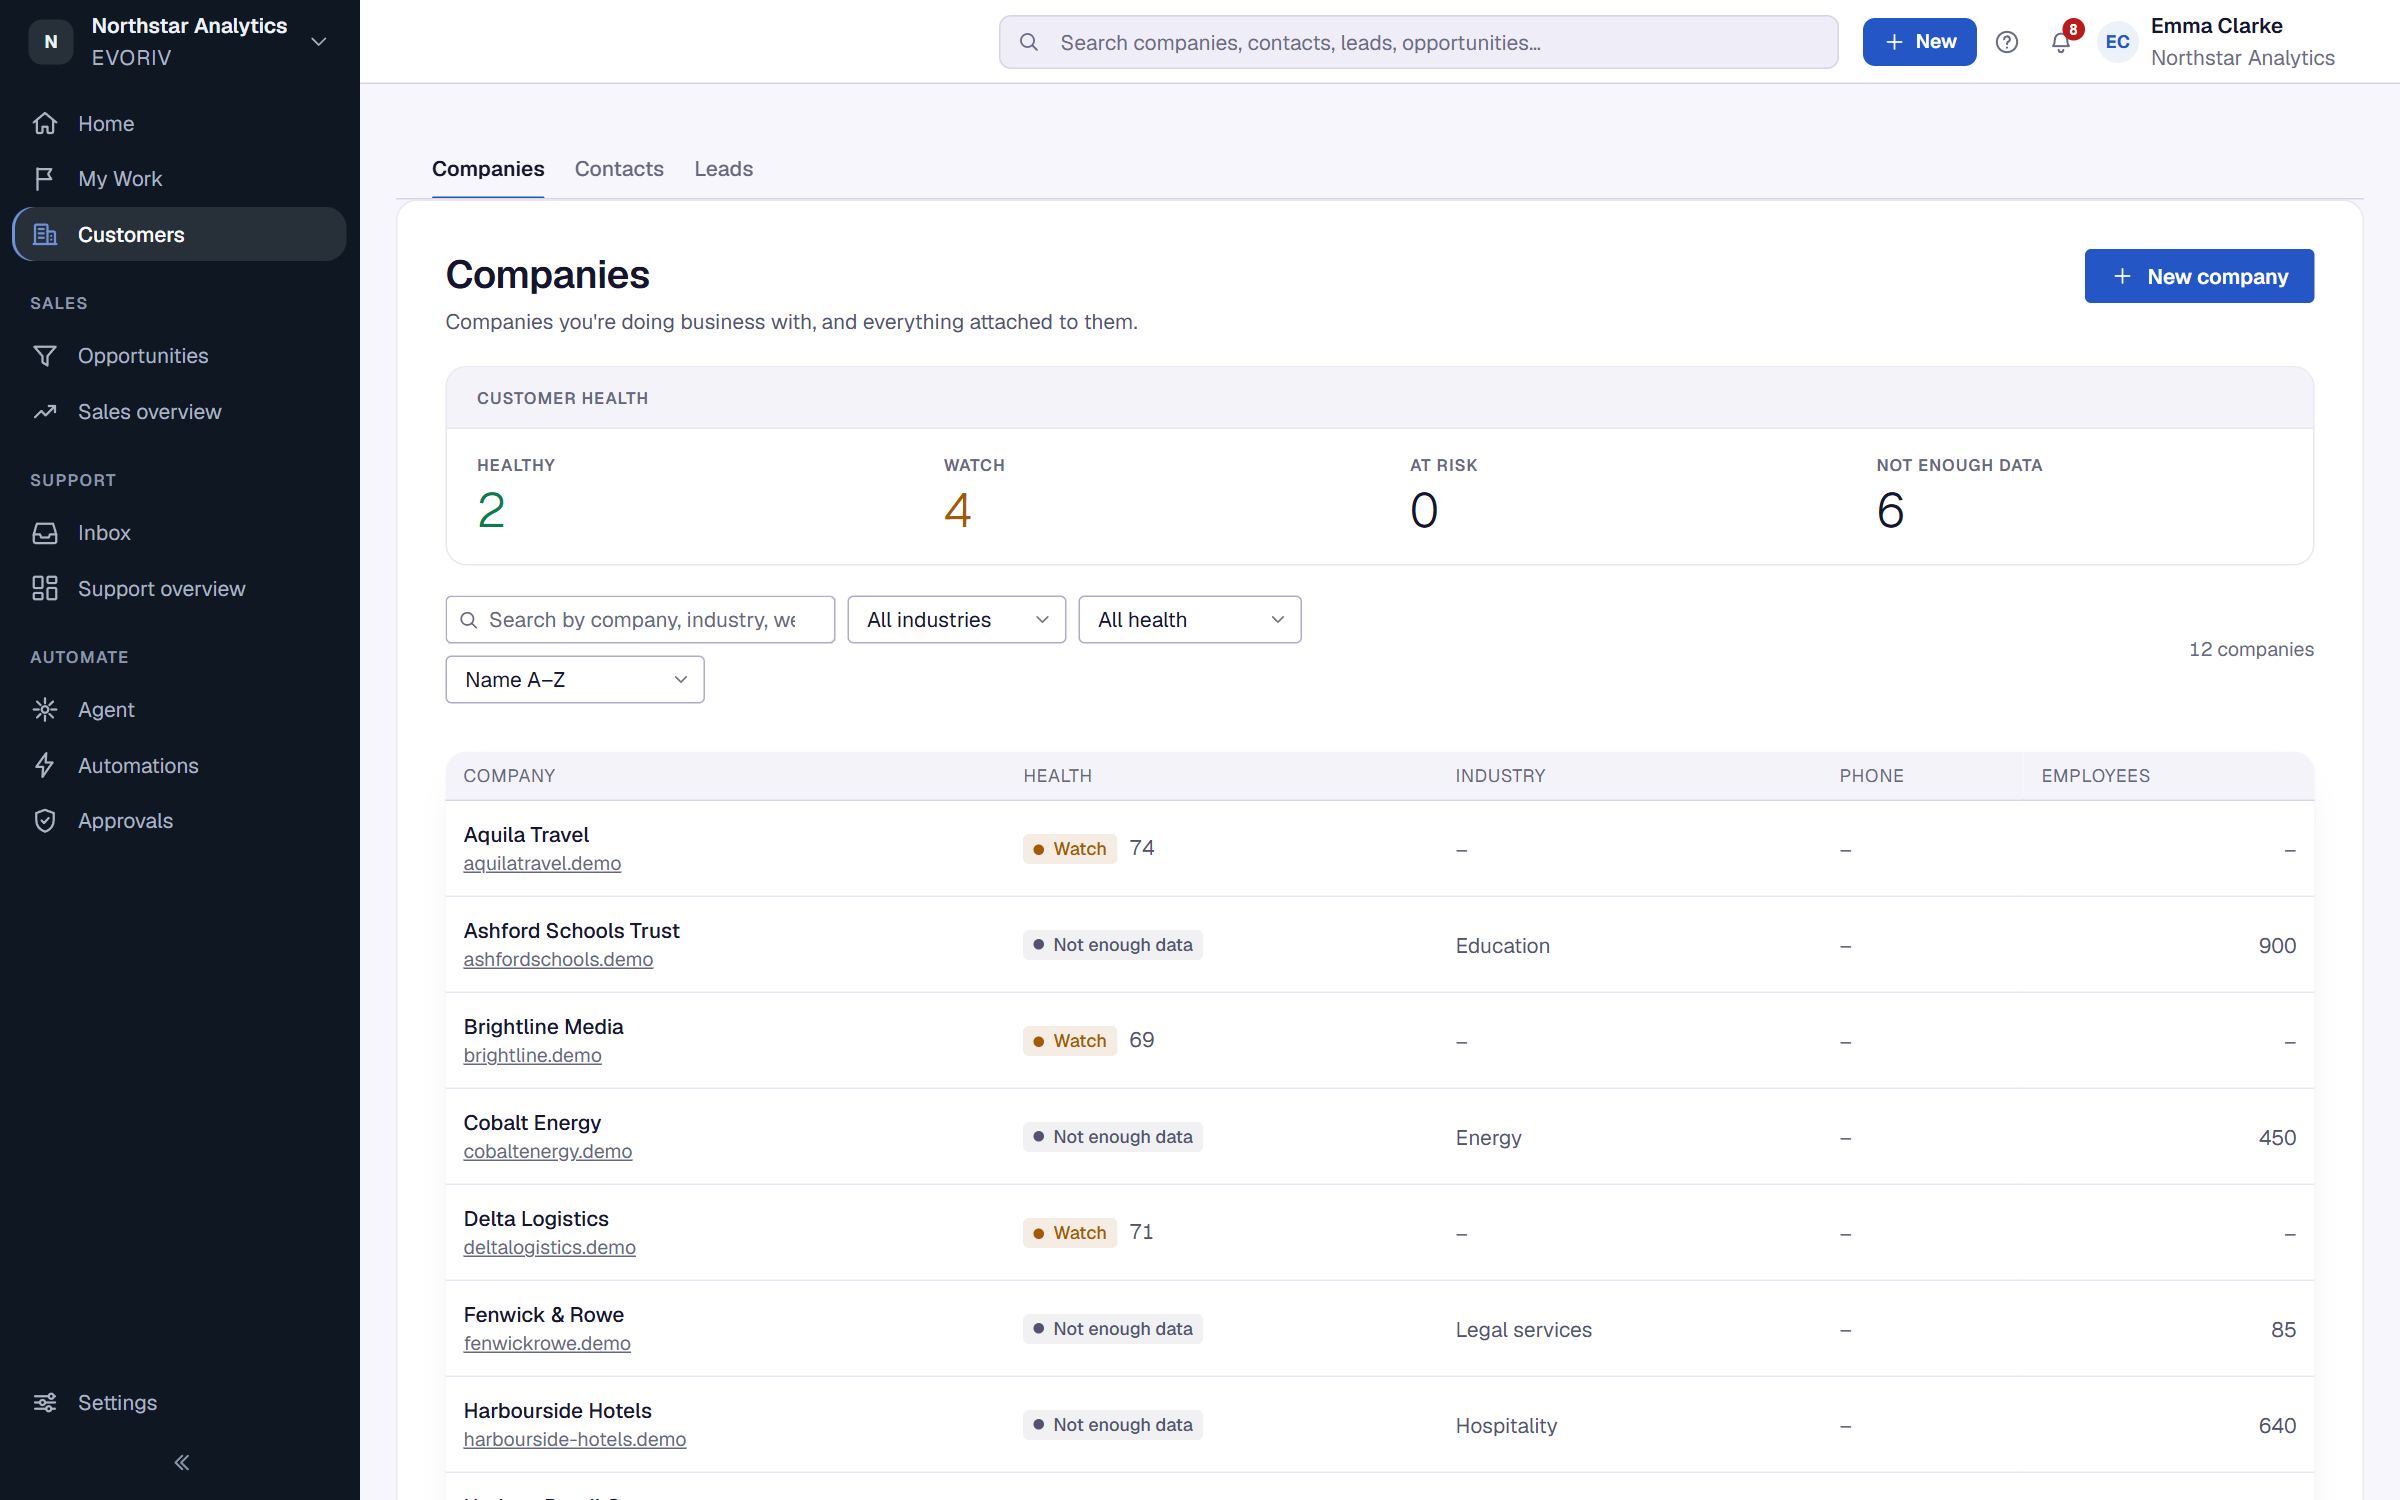Open the Fenwick & Rowe company

coord(544,1314)
